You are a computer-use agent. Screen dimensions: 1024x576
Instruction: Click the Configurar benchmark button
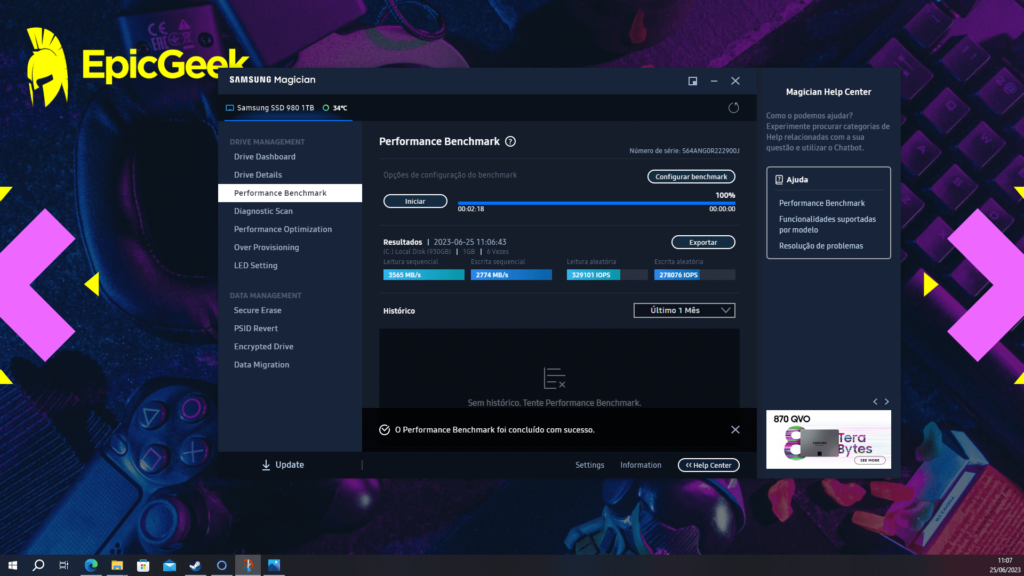coord(690,176)
